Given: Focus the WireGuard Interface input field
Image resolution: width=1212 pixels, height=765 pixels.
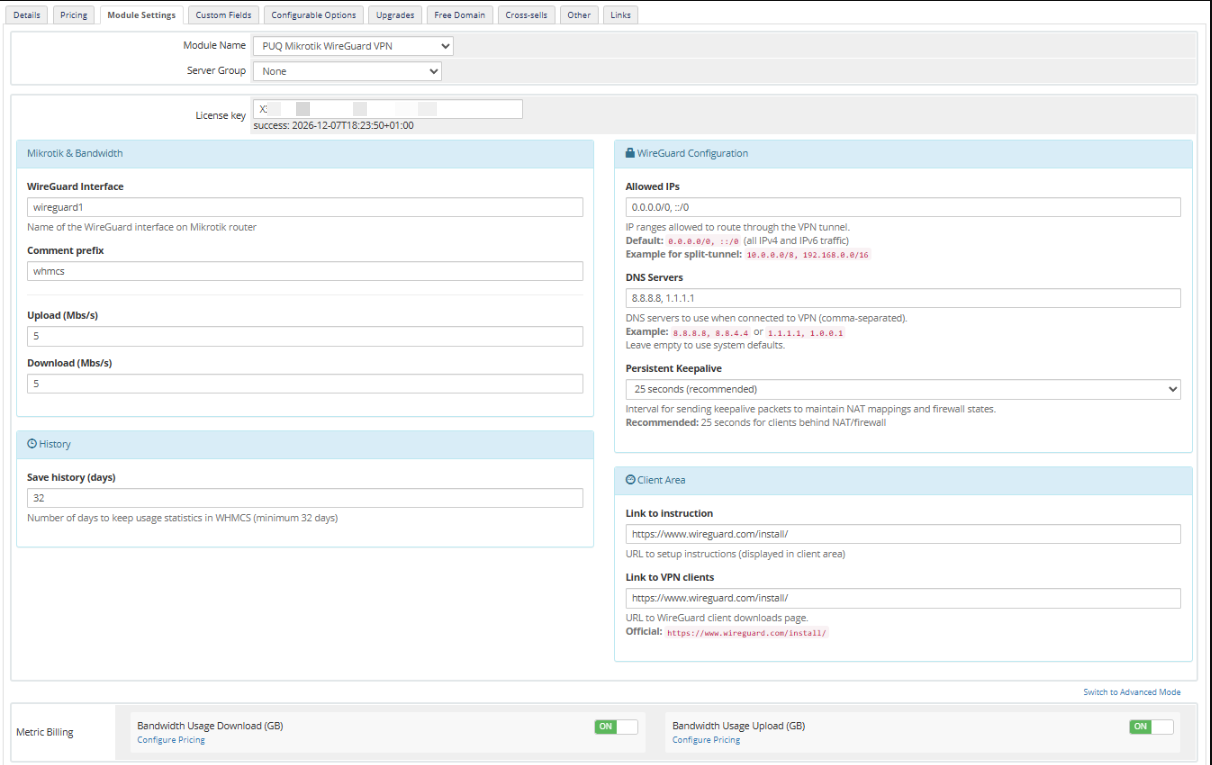Looking at the screenshot, I should [x=304, y=207].
